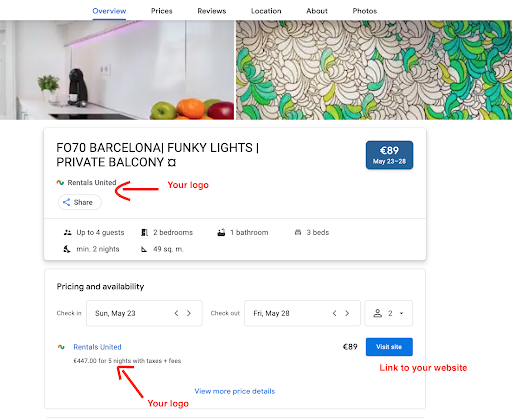Image resolution: width=512 pixels, height=418 pixels.
Task: Advance check-out date to next day
Action: 347,313
